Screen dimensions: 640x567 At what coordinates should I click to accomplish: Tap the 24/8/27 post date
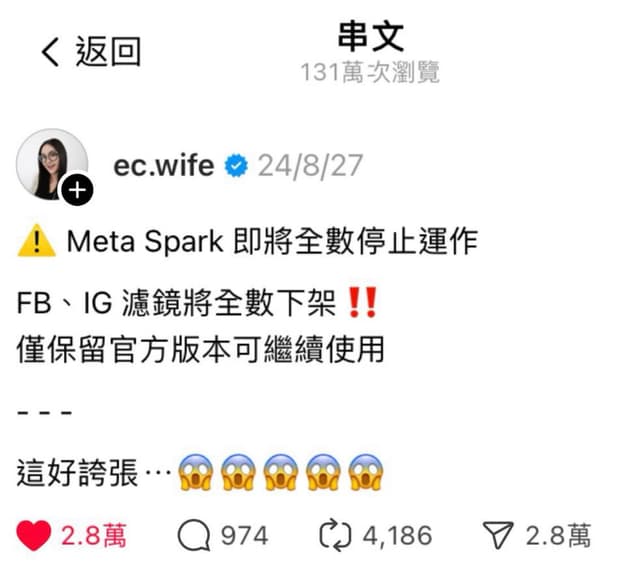[310, 166]
